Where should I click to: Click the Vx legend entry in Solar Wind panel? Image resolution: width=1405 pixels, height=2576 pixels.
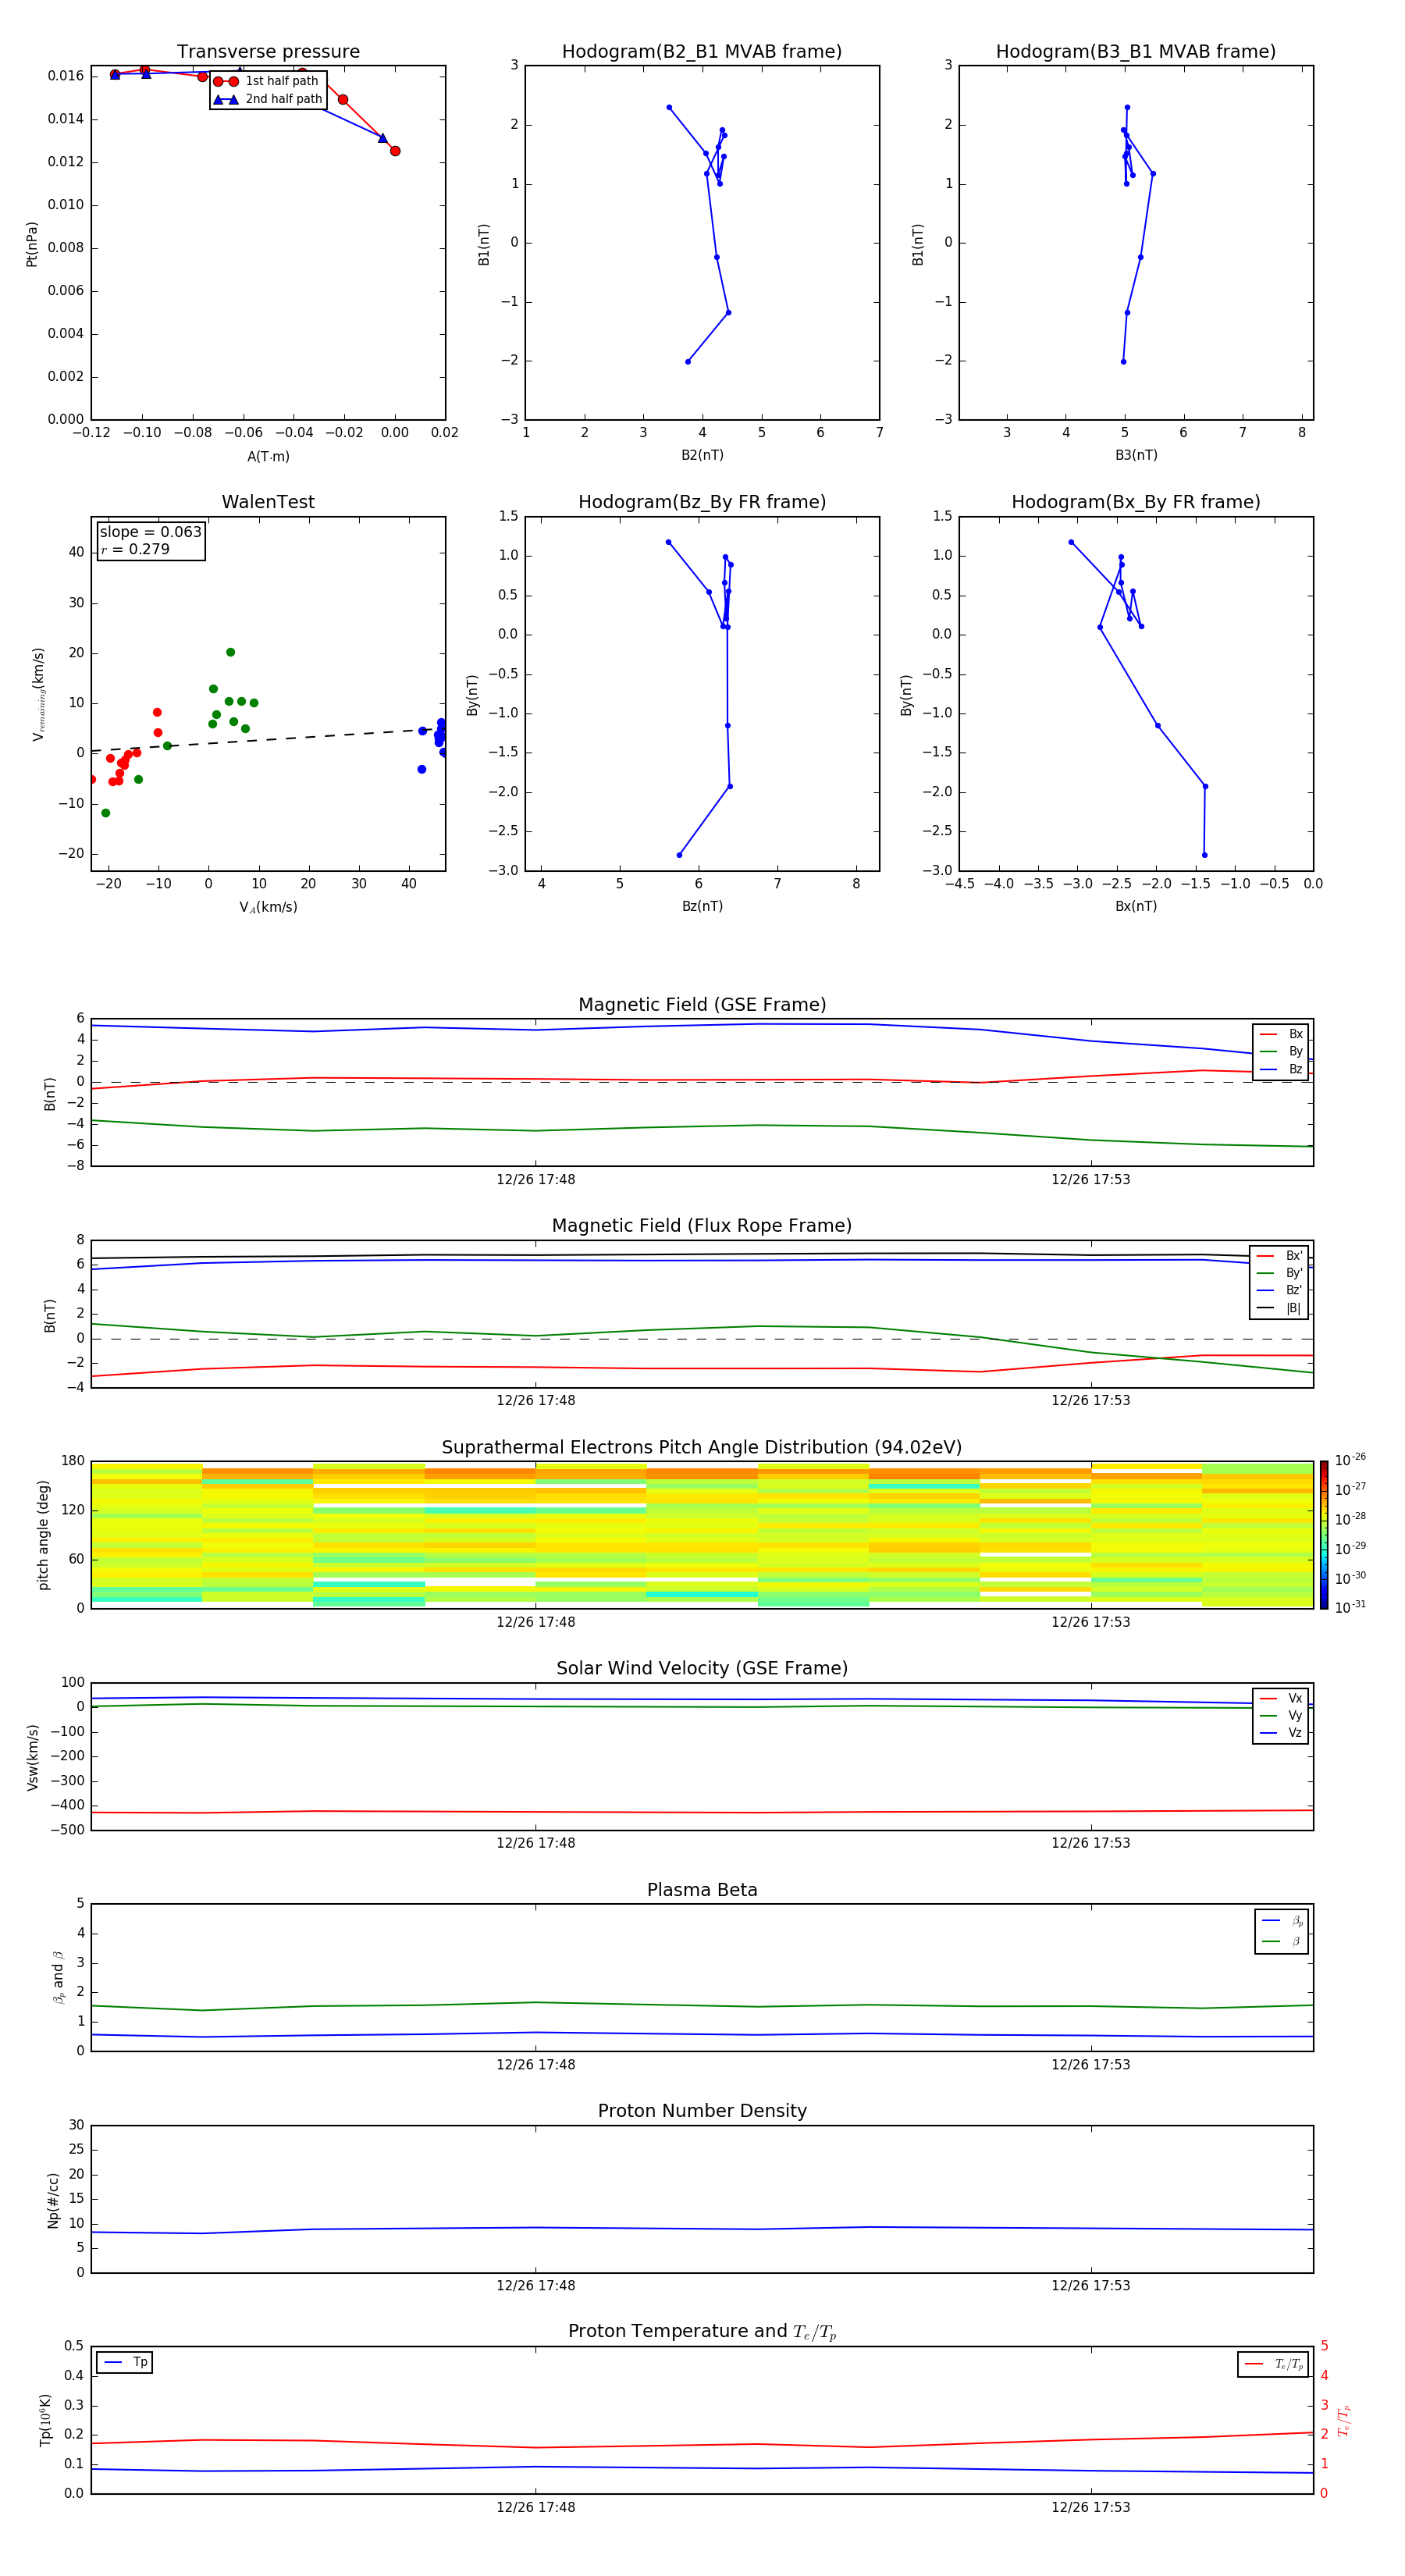tap(1281, 1698)
